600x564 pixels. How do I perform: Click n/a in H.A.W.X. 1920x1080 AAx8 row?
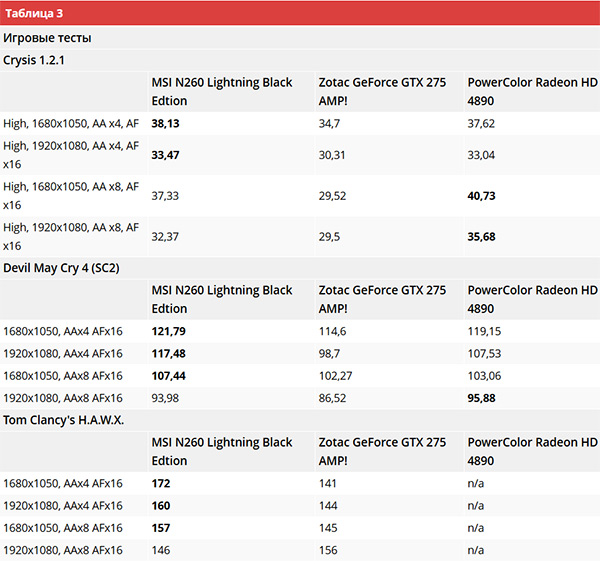point(476,550)
